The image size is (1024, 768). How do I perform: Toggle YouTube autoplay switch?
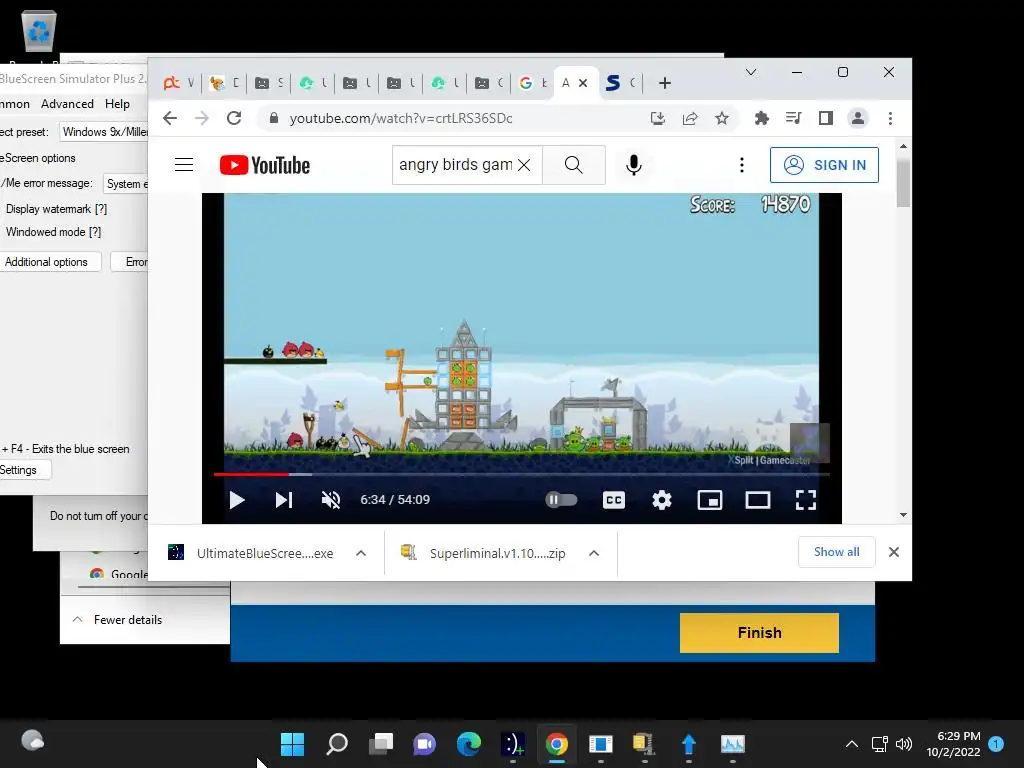pos(561,500)
